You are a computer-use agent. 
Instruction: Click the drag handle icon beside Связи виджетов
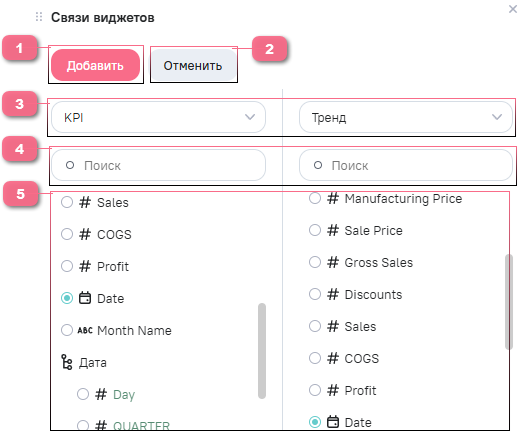tap(39, 17)
